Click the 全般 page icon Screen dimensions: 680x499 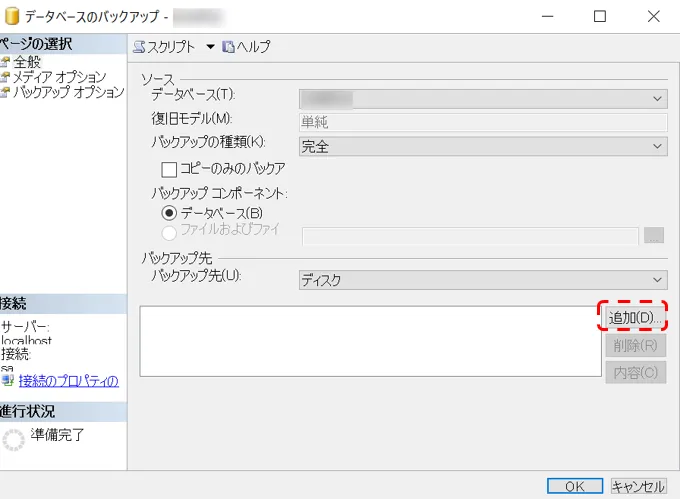point(5,63)
